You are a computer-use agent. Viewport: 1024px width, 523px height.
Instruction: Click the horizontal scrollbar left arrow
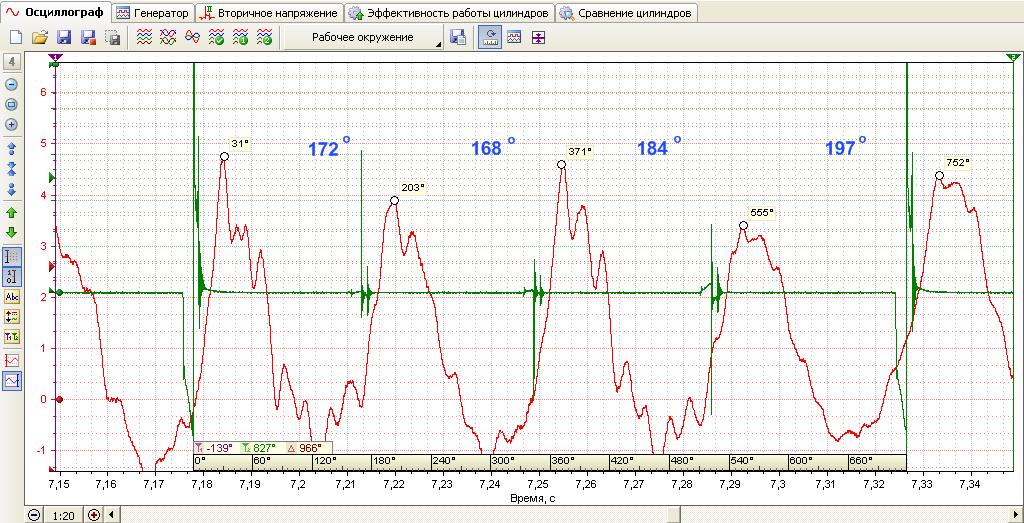110,515
